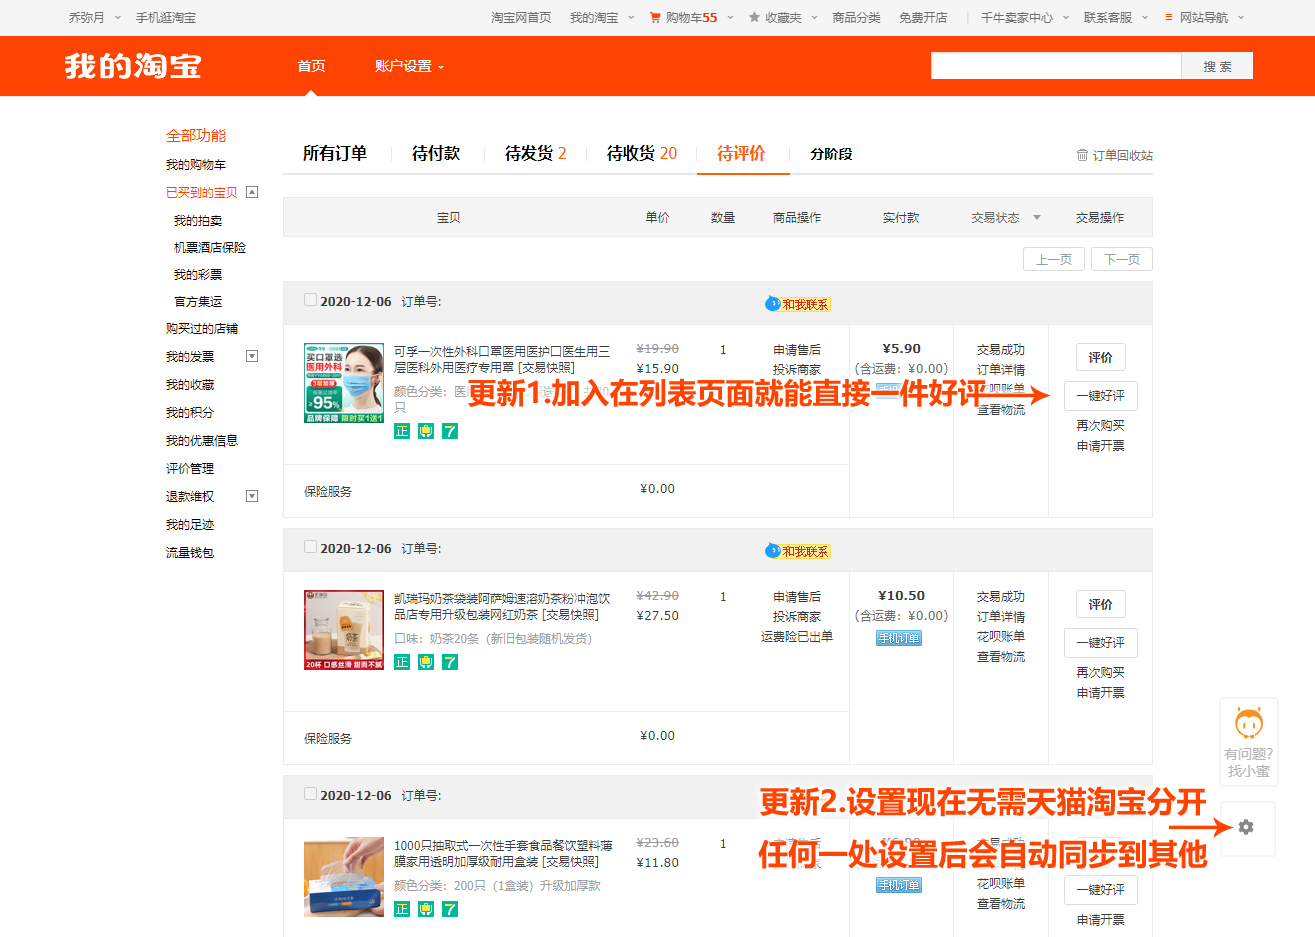Click 投诉商家 for the milk tea order
1315x937 pixels.
pyautogui.click(x=797, y=617)
